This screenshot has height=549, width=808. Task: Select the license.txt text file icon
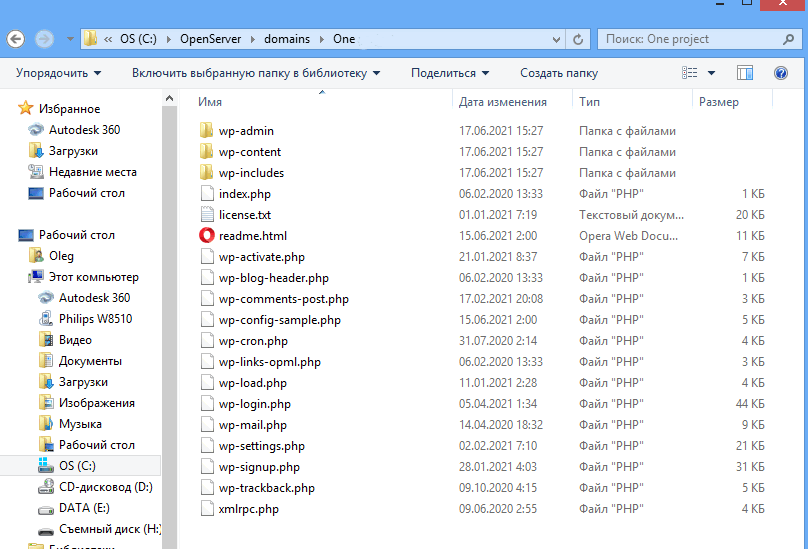pyautogui.click(x=207, y=214)
